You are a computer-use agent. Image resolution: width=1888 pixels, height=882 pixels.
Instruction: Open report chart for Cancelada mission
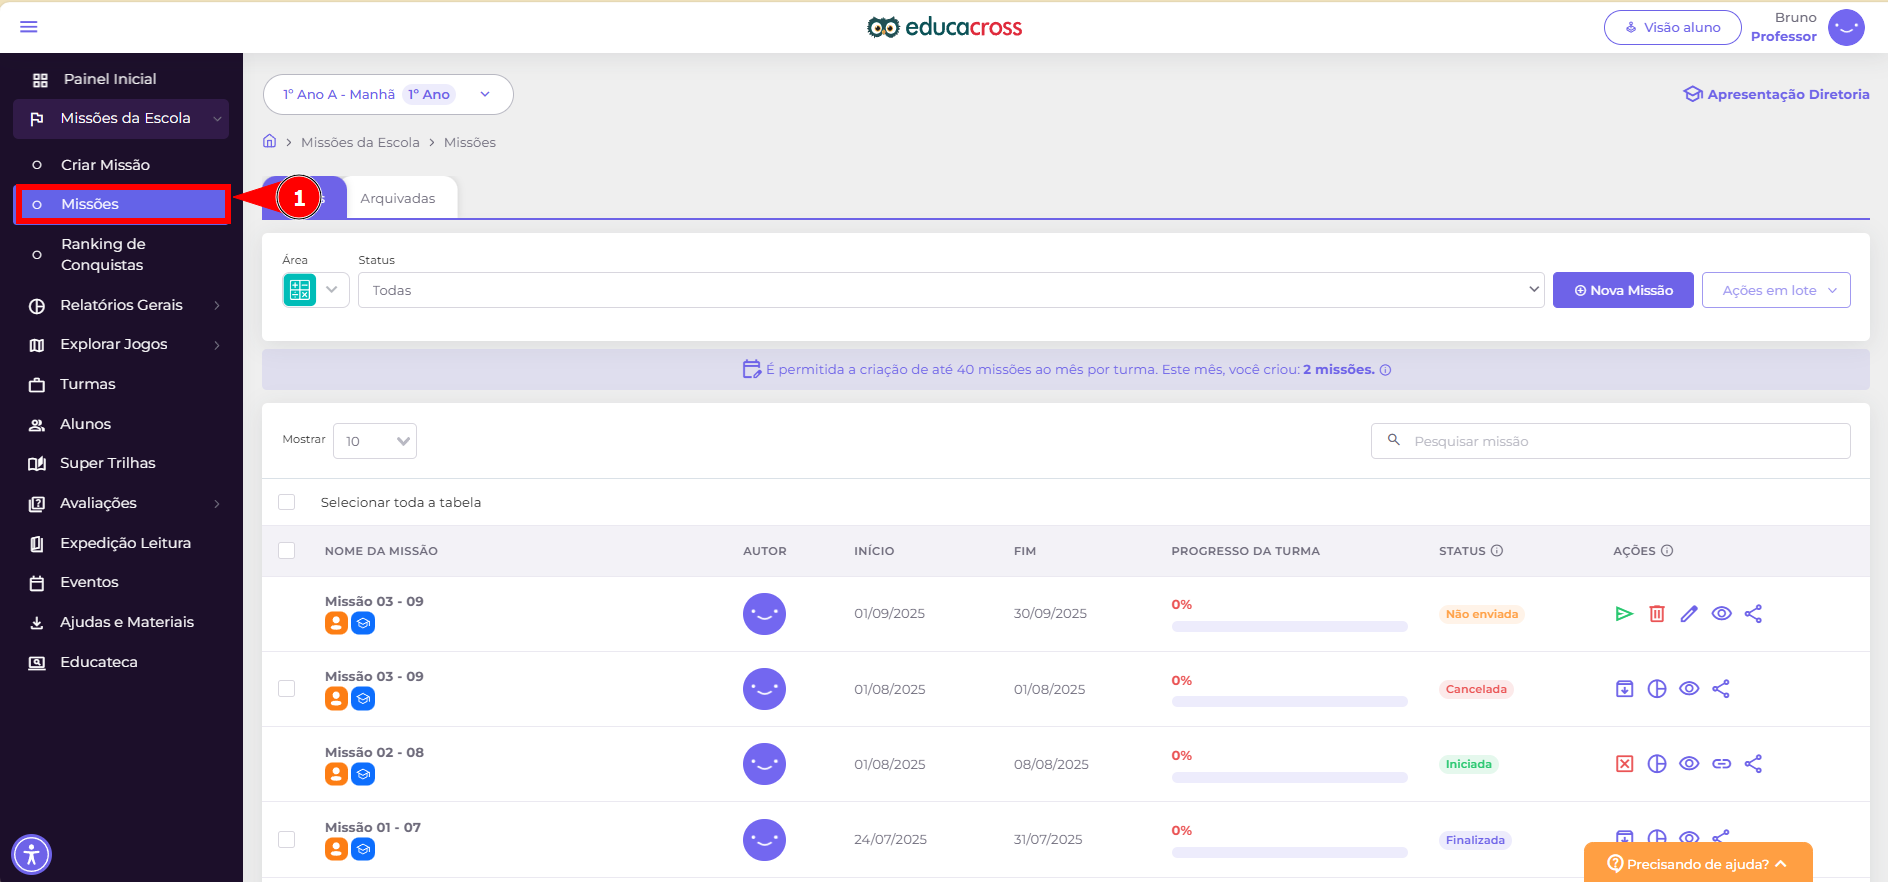(1657, 689)
